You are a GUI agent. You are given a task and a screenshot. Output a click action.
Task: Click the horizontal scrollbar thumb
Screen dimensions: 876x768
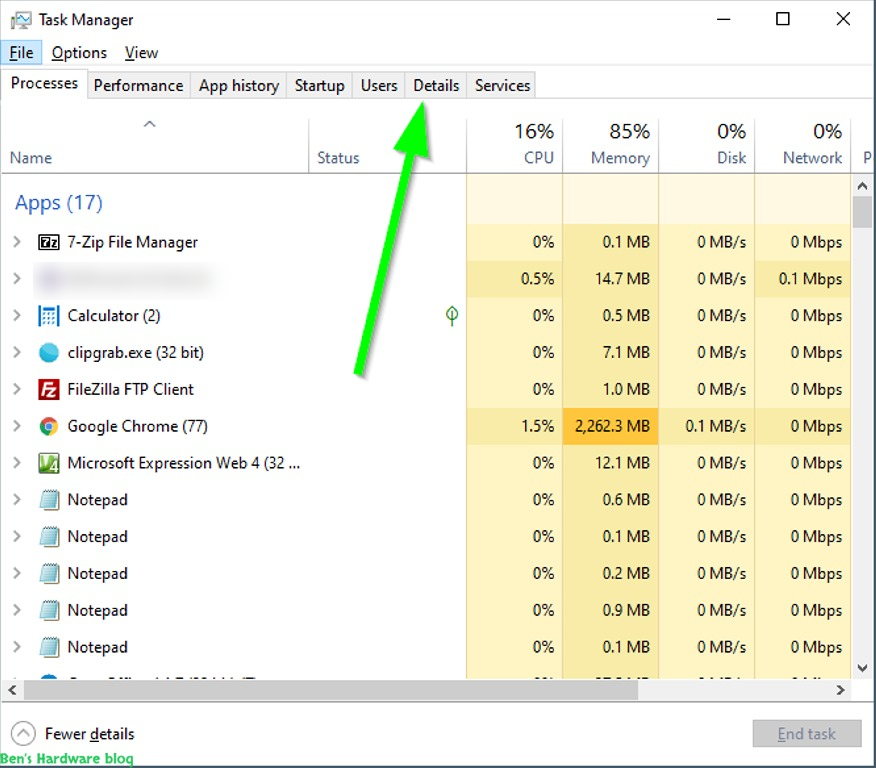click(x=331, y=690)
